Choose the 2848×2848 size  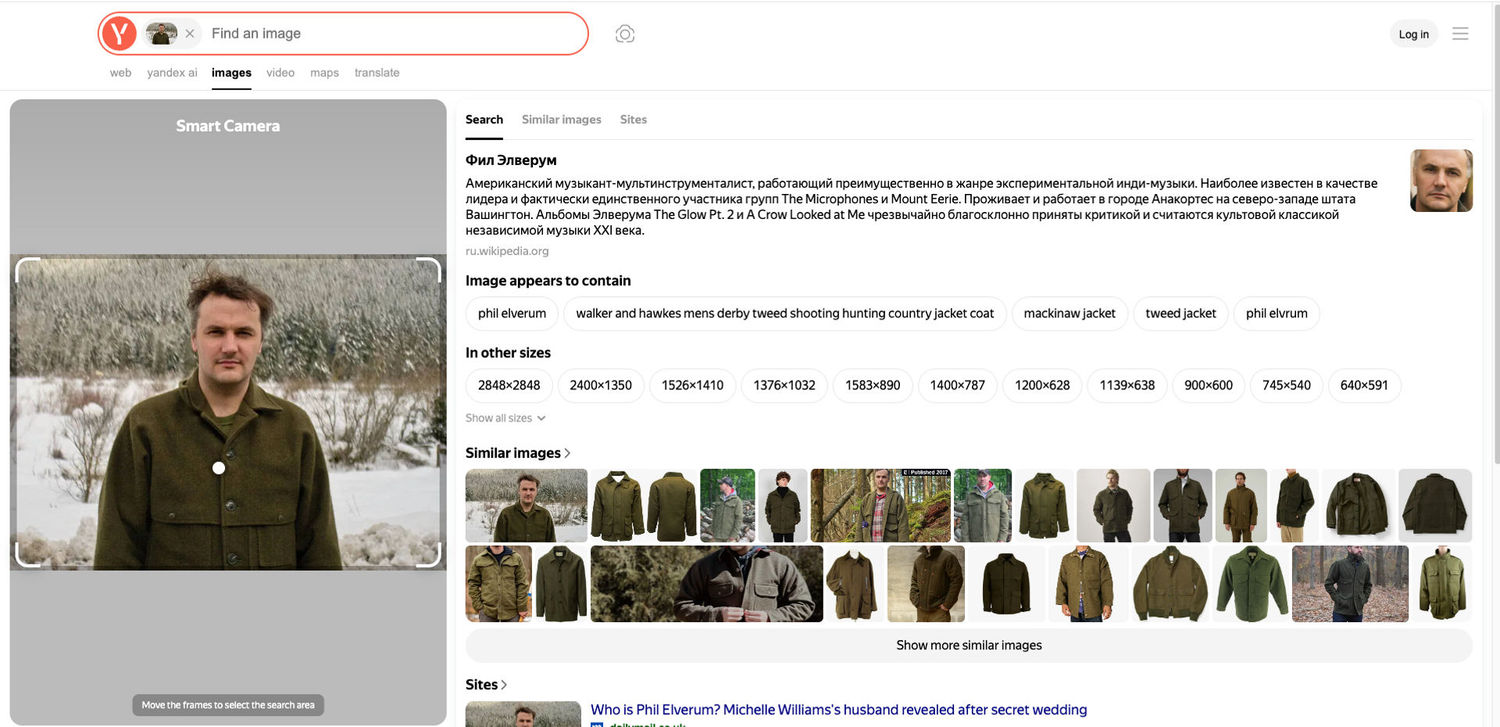509,385
